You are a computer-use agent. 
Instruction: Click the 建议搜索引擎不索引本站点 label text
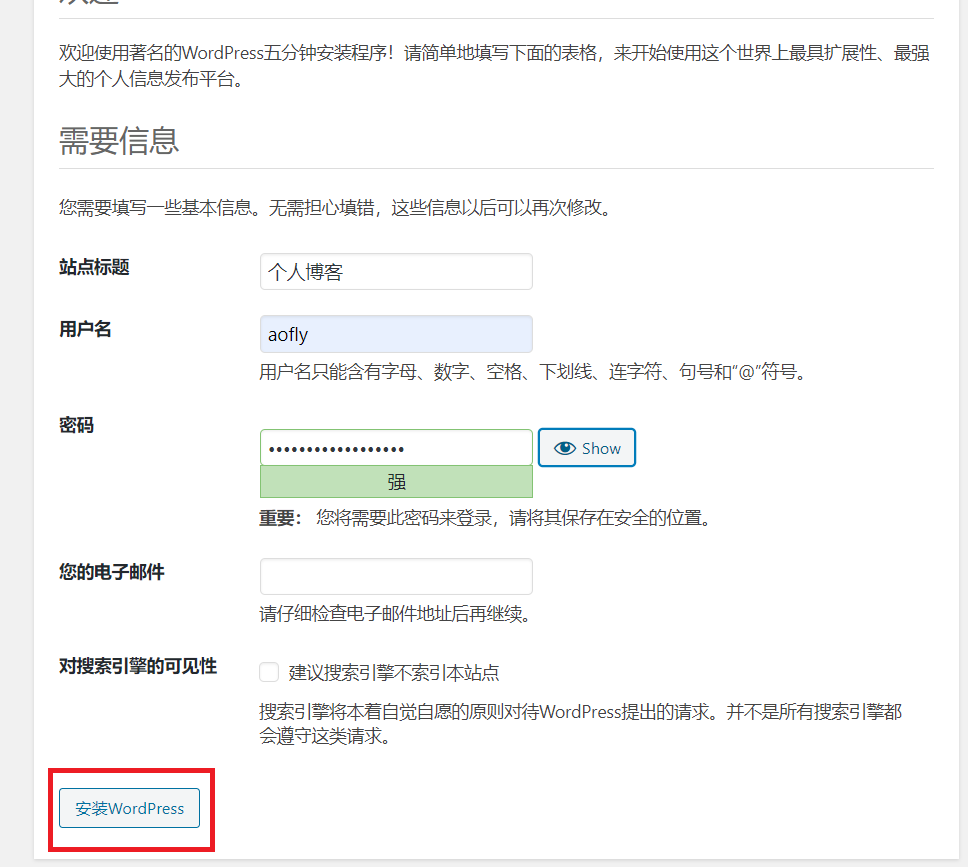394,672
